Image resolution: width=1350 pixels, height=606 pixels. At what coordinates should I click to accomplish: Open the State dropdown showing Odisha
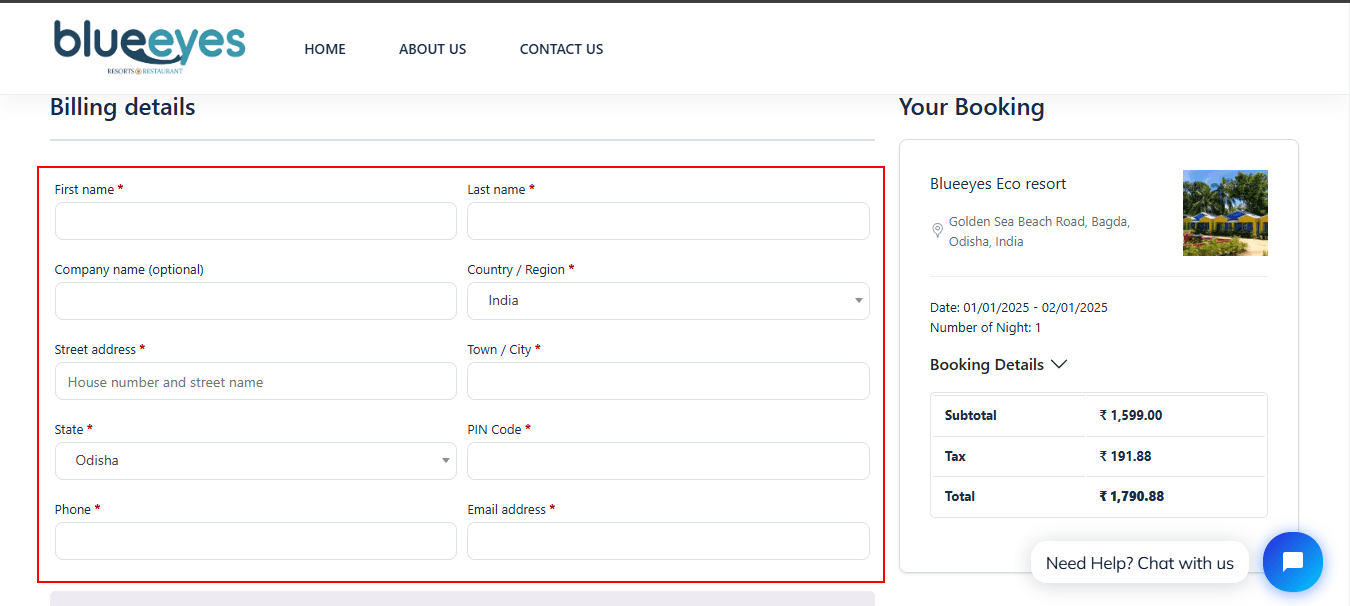255,461
